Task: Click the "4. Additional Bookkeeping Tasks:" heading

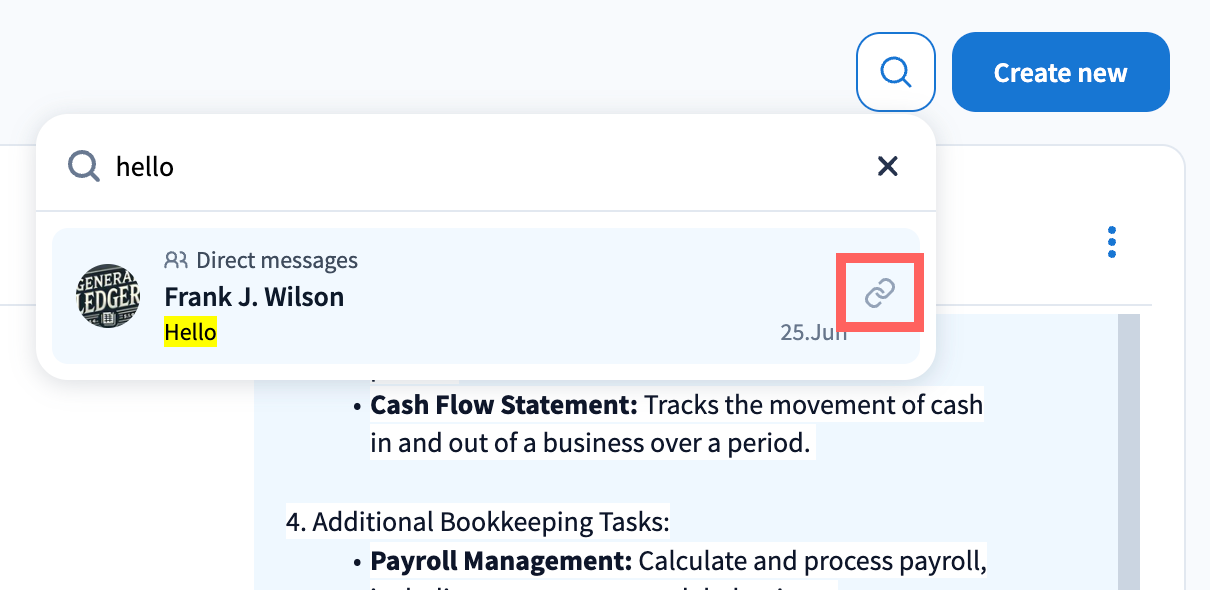Action: point(477,522)
